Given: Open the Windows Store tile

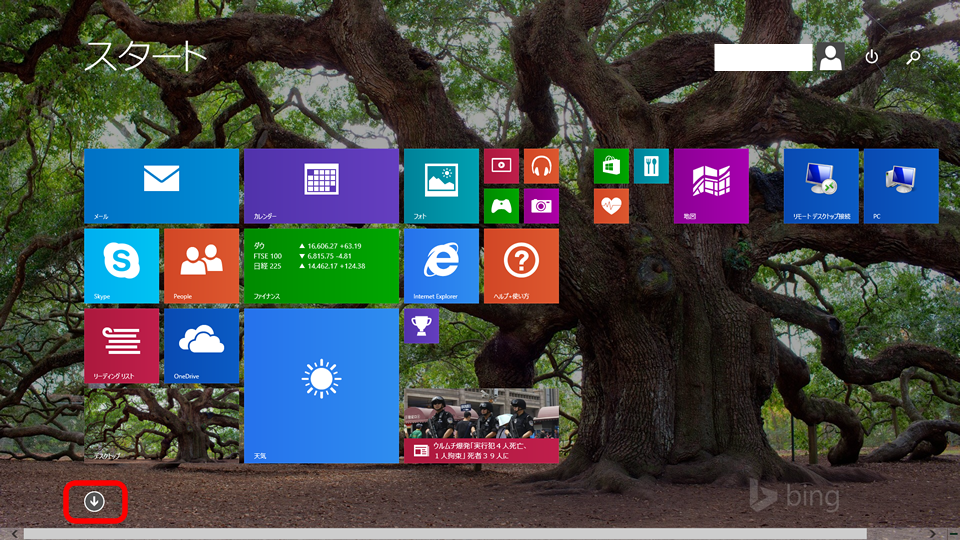Looking at the screenshot, I should pos(611,166).
